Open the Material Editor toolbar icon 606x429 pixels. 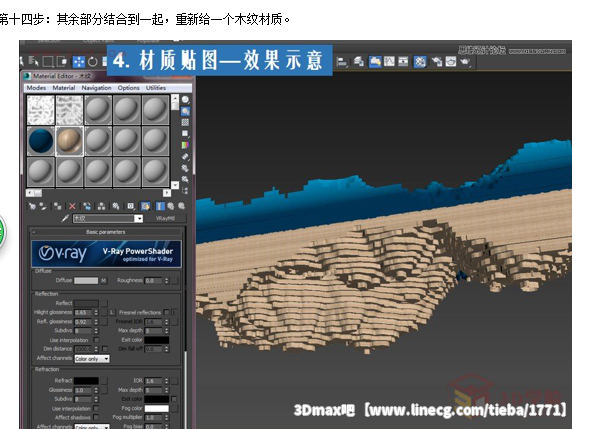point(420,62)
